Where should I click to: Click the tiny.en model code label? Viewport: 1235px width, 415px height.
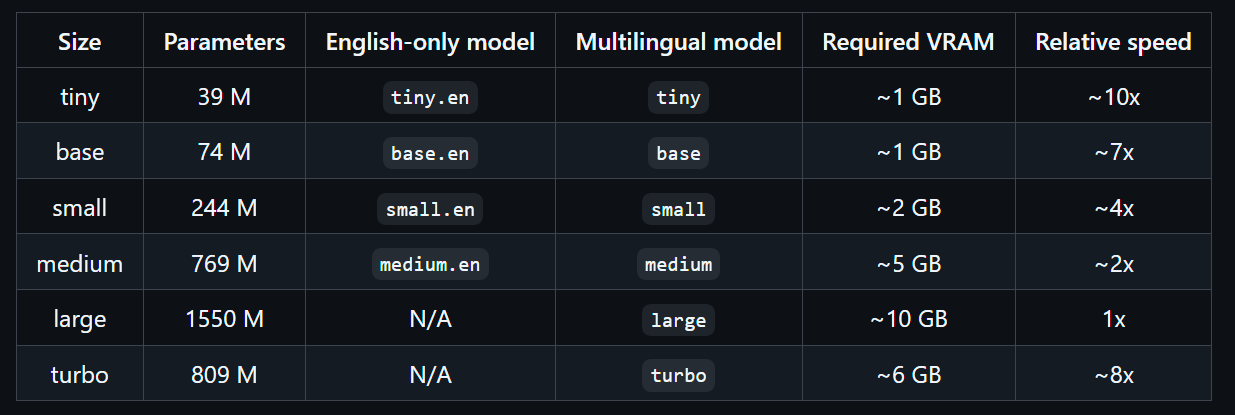(430, 98)
